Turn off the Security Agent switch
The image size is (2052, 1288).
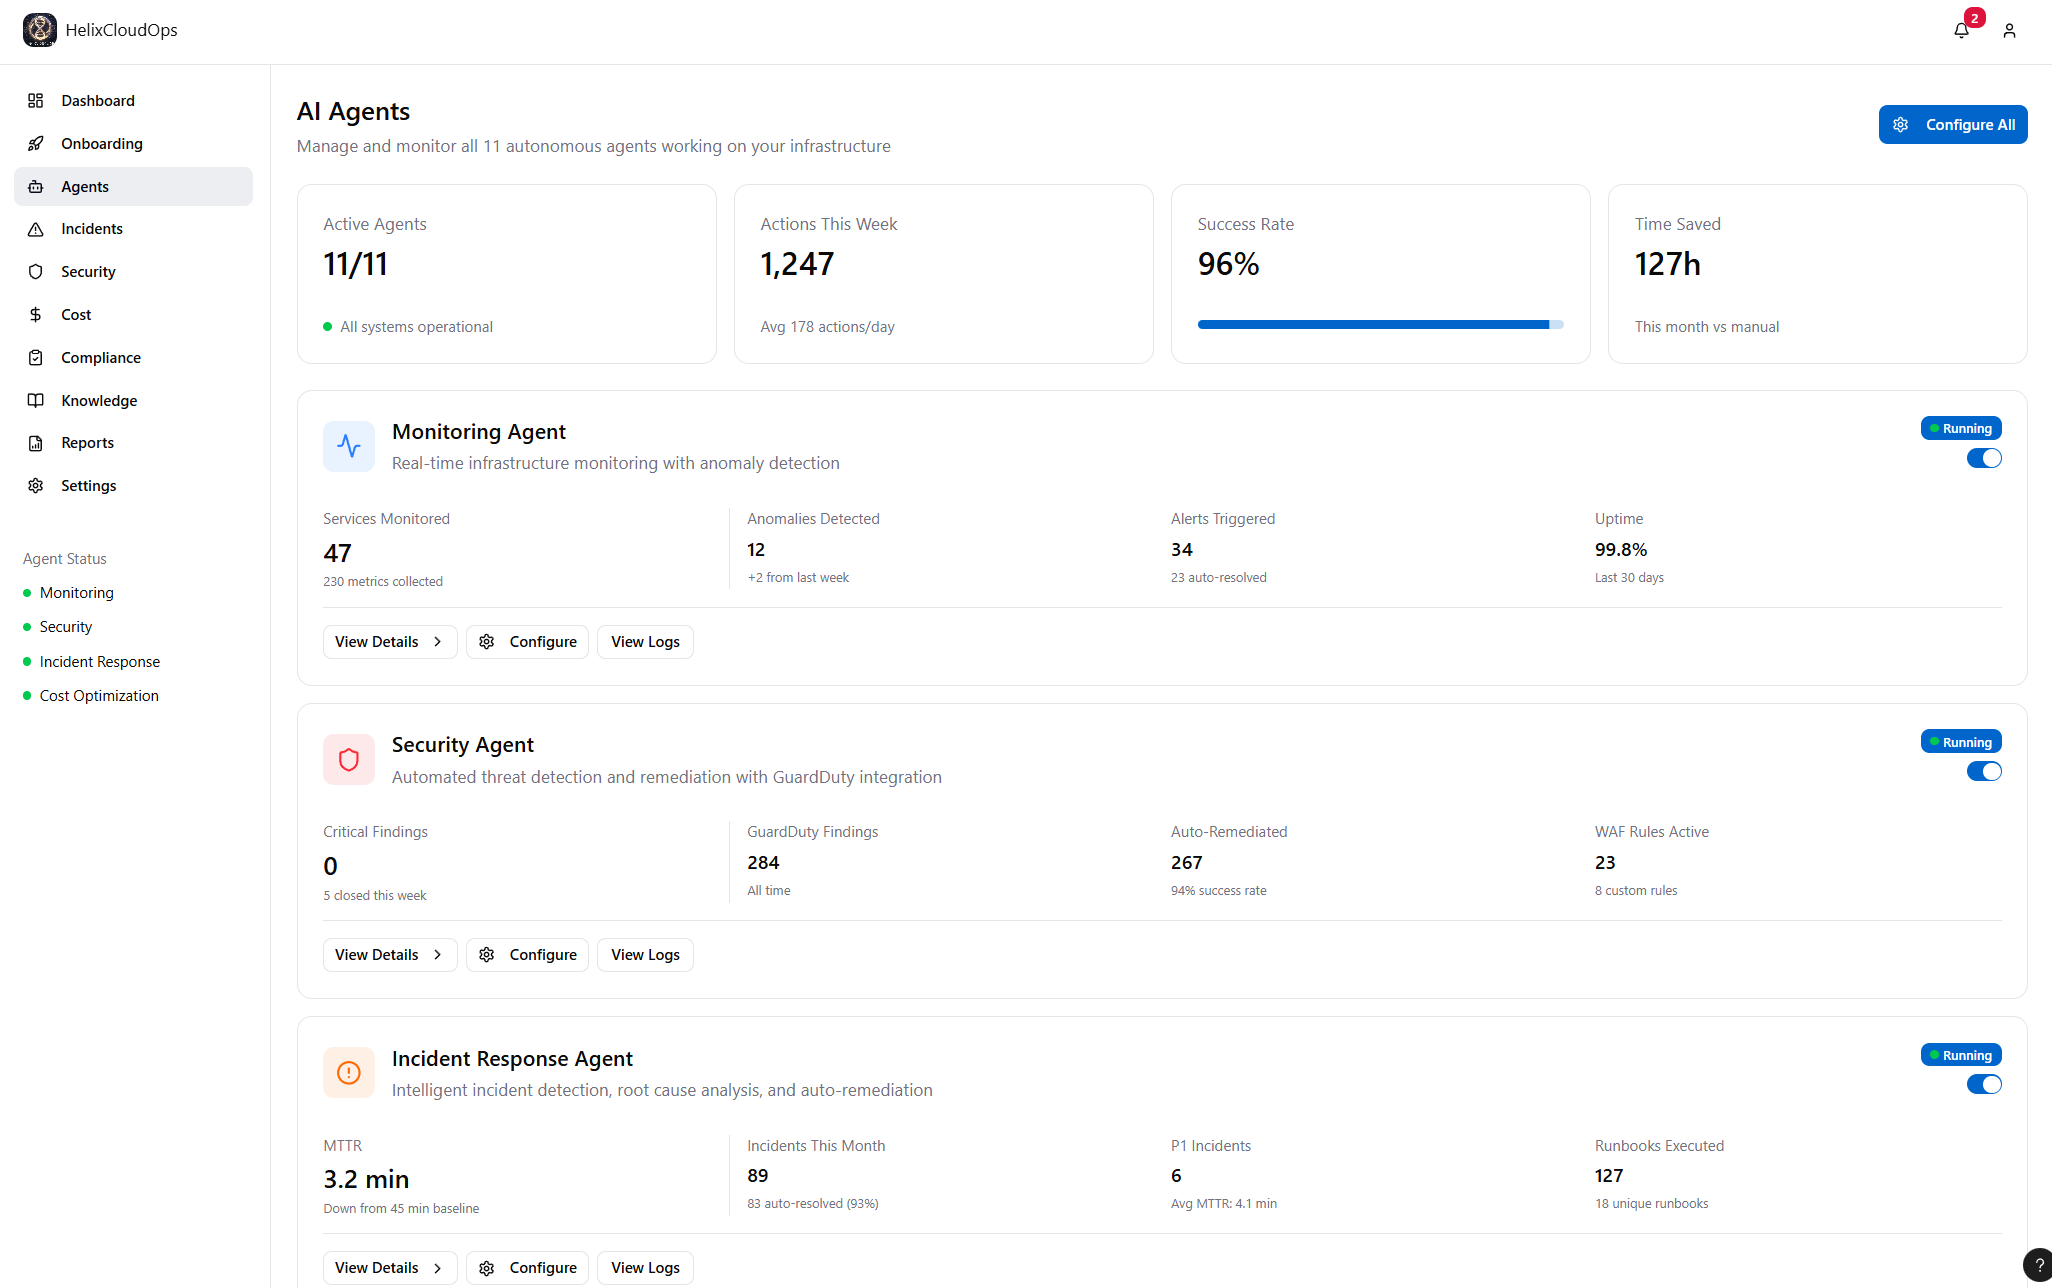pos(1984,771)
